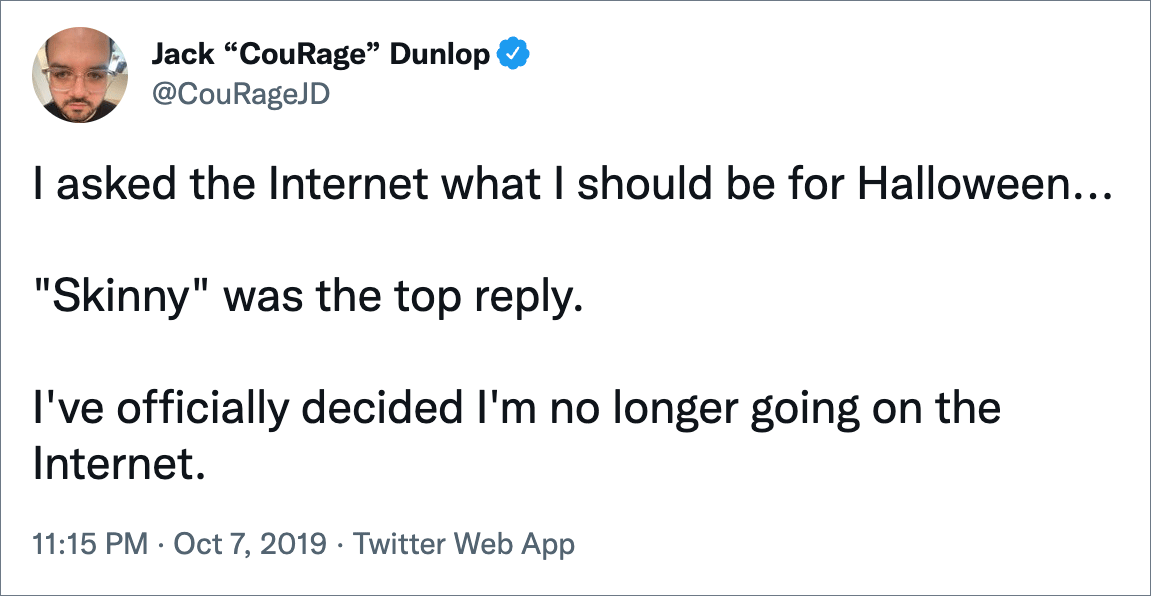Viewport: 1151px width, 596px height.
Task: Open the Oct 7, 2019 date link
Action: click(x=251, y=545)
